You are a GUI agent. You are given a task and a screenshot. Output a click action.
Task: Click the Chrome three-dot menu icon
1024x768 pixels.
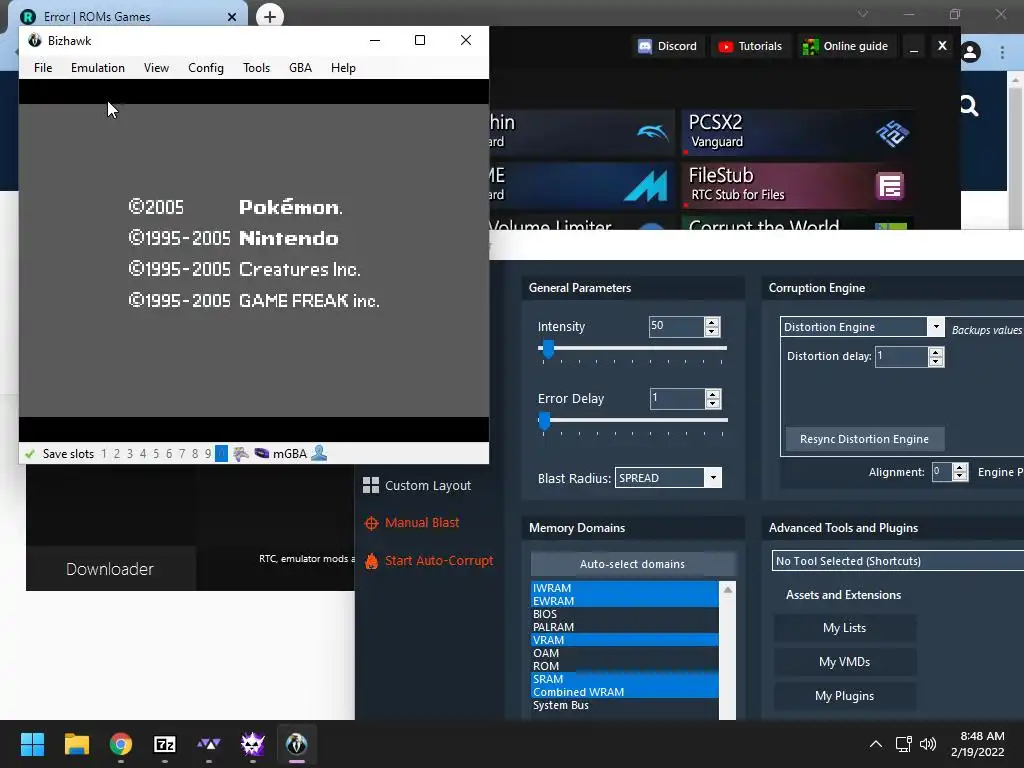coord(1002,52)
